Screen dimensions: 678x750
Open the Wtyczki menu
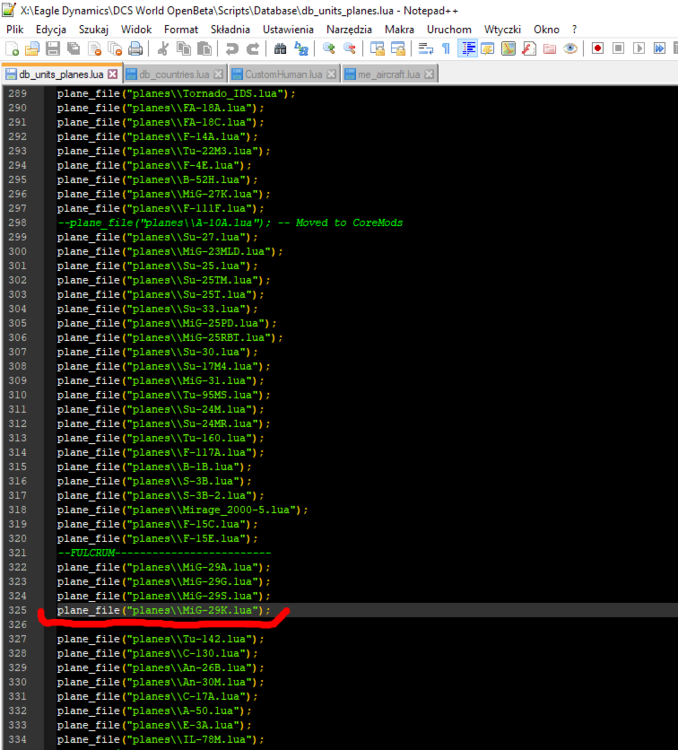[x=502, y=30]
